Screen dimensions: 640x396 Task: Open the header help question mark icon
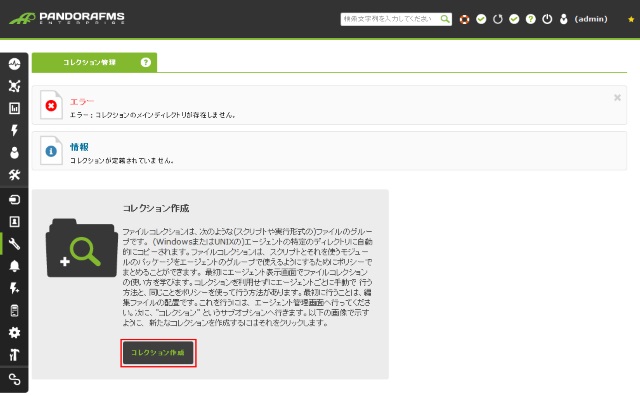coord(531,19)
